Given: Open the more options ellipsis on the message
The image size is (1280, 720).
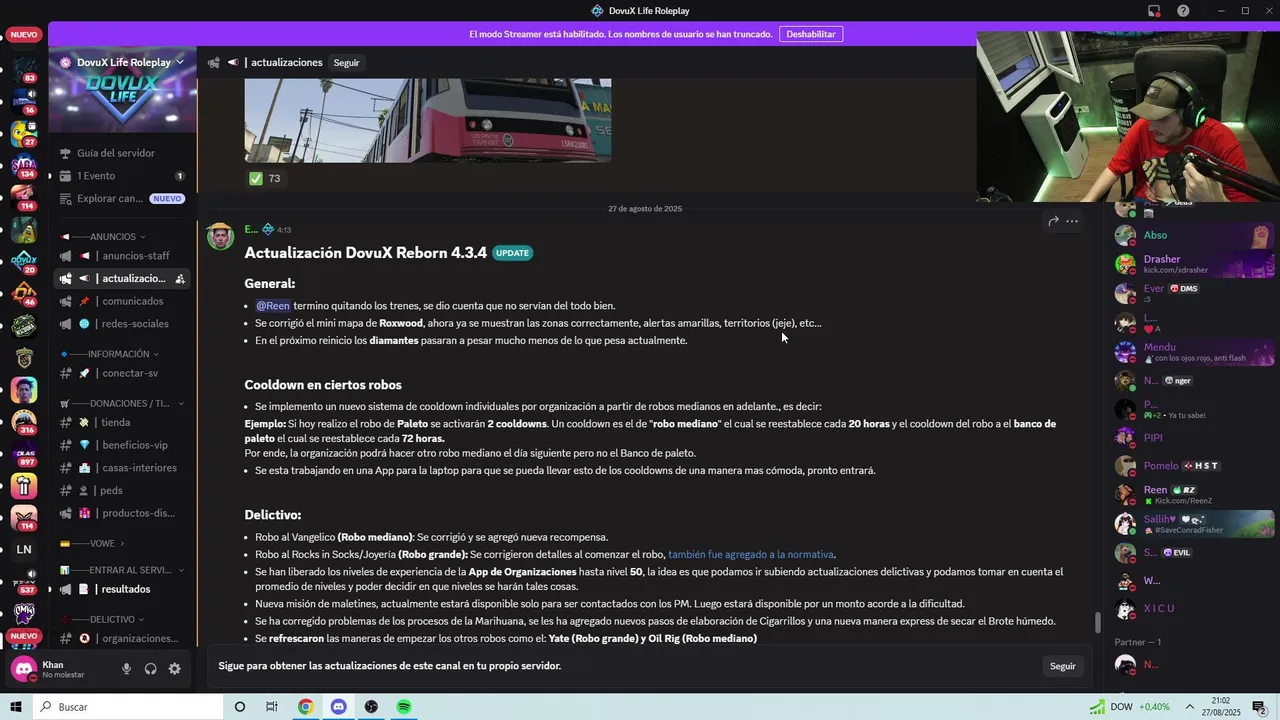Looking at the screenshot, I should click(1072, 221).
